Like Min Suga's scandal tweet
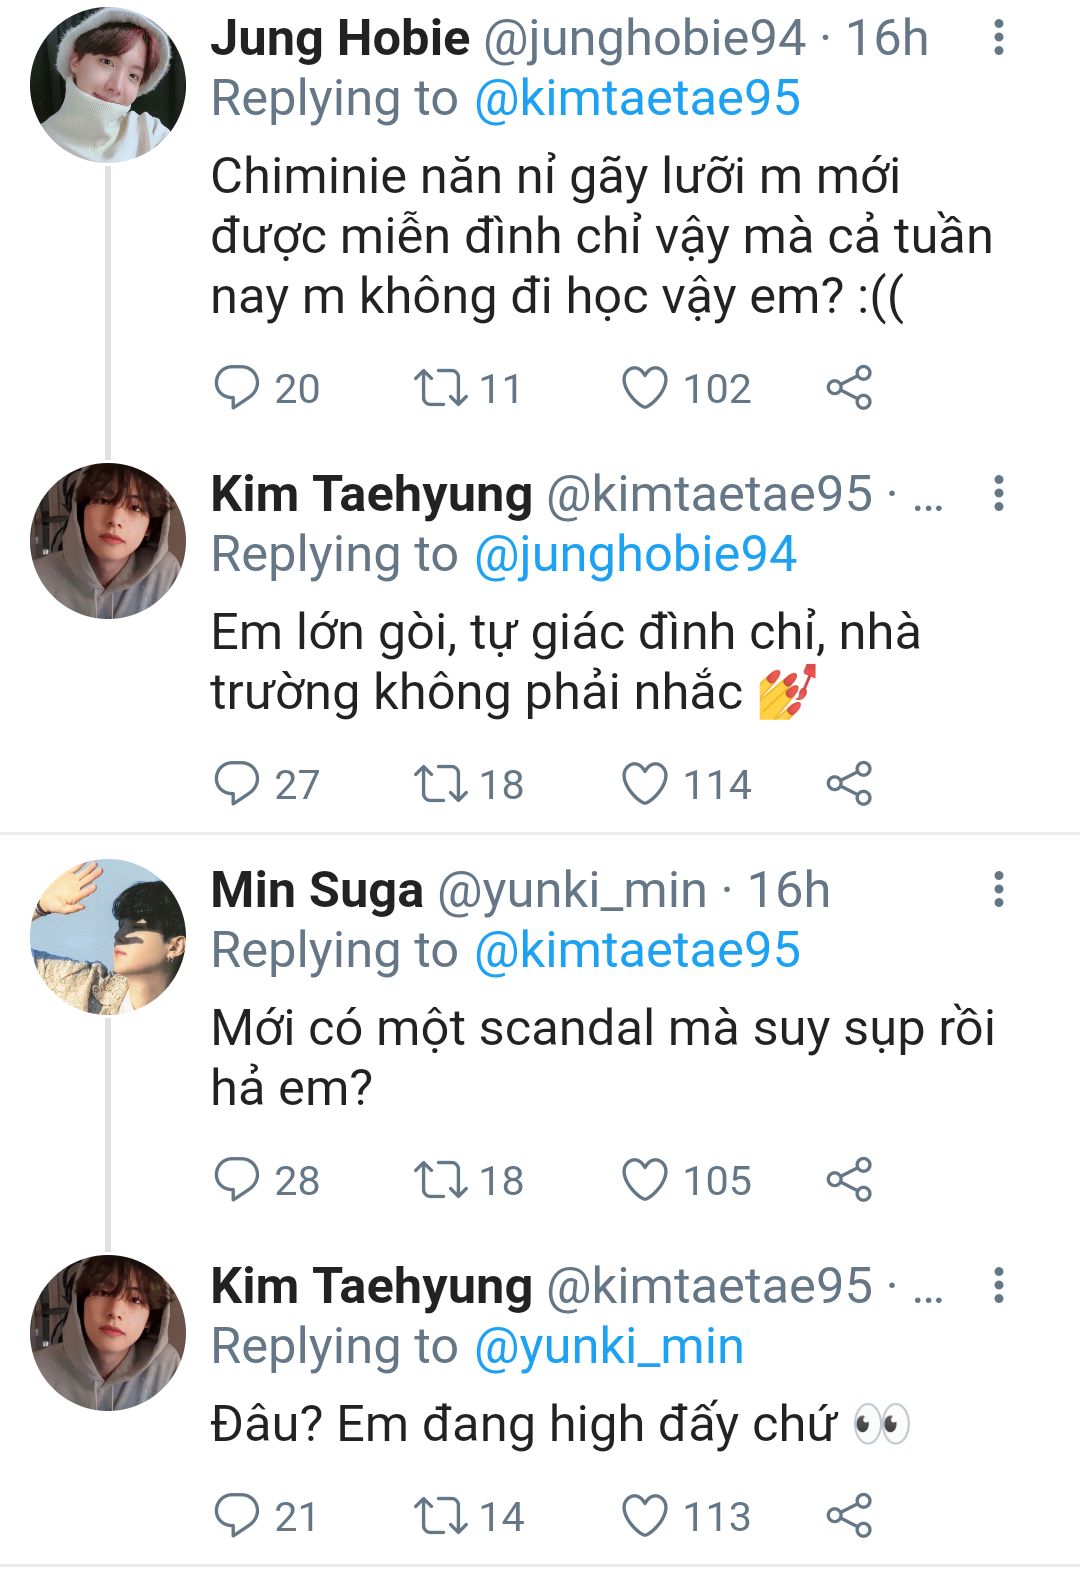The image size is (1080, 1571). click(645, 1180)
